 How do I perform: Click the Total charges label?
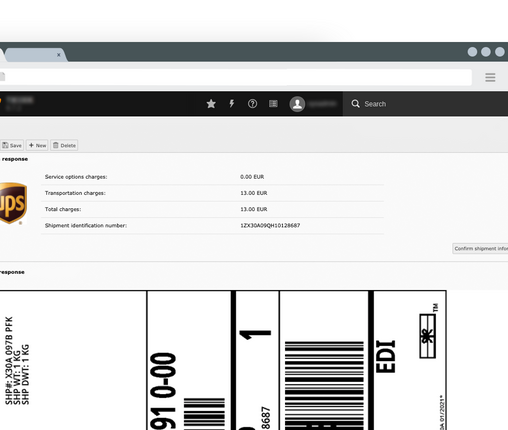pos(63,209)
